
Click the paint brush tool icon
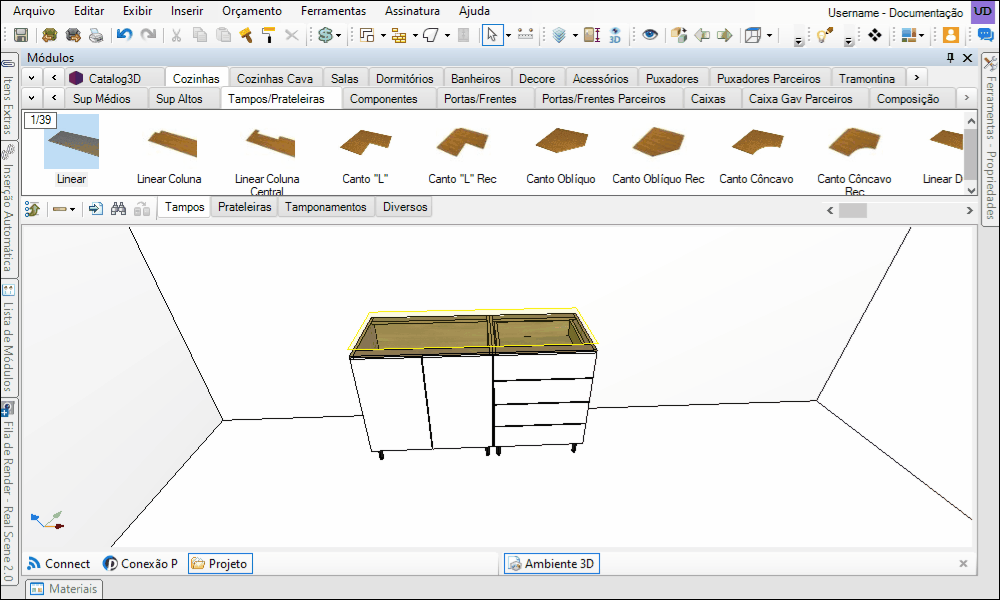pos(246,35)
